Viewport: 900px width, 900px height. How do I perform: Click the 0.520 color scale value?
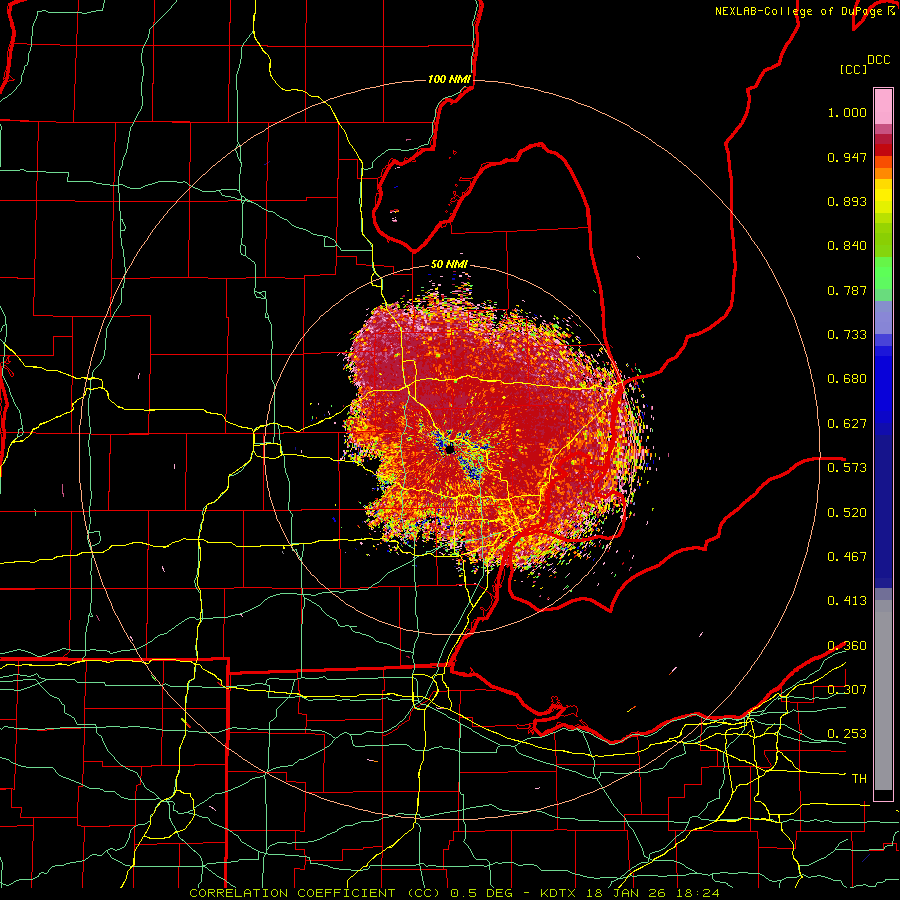[x=847, y=513]
